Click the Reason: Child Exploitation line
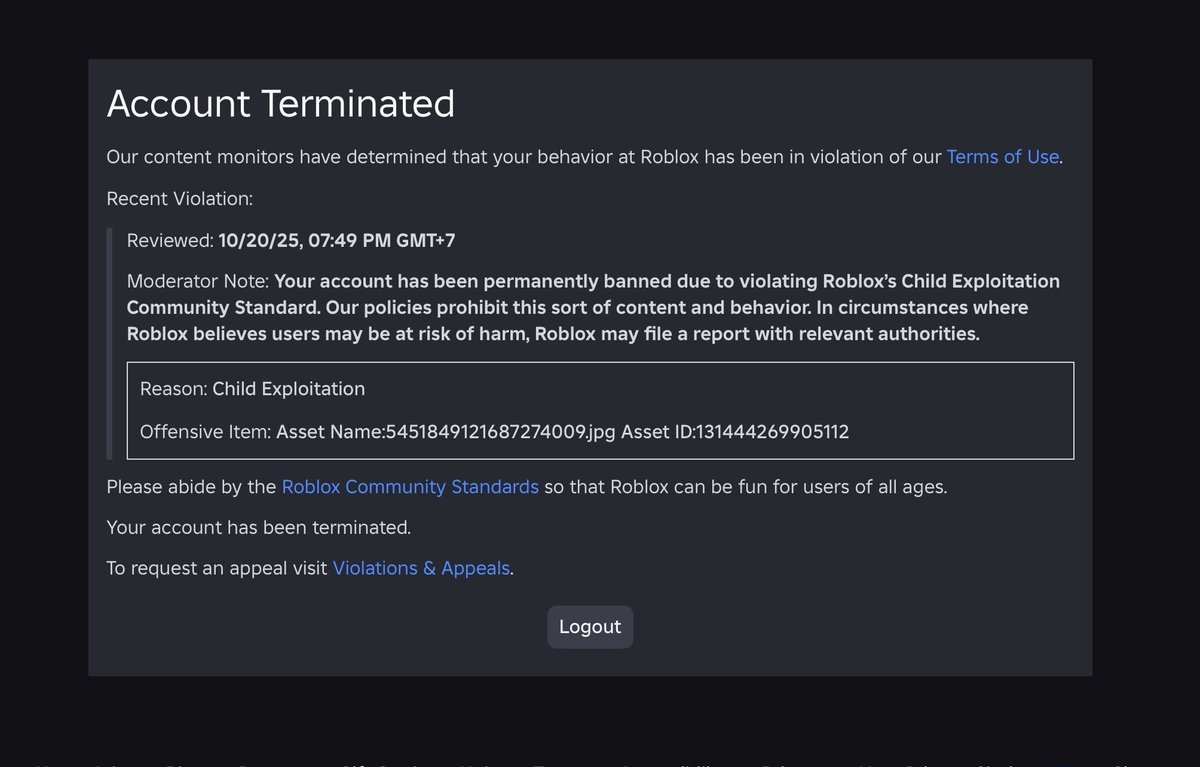 (252, 388)
